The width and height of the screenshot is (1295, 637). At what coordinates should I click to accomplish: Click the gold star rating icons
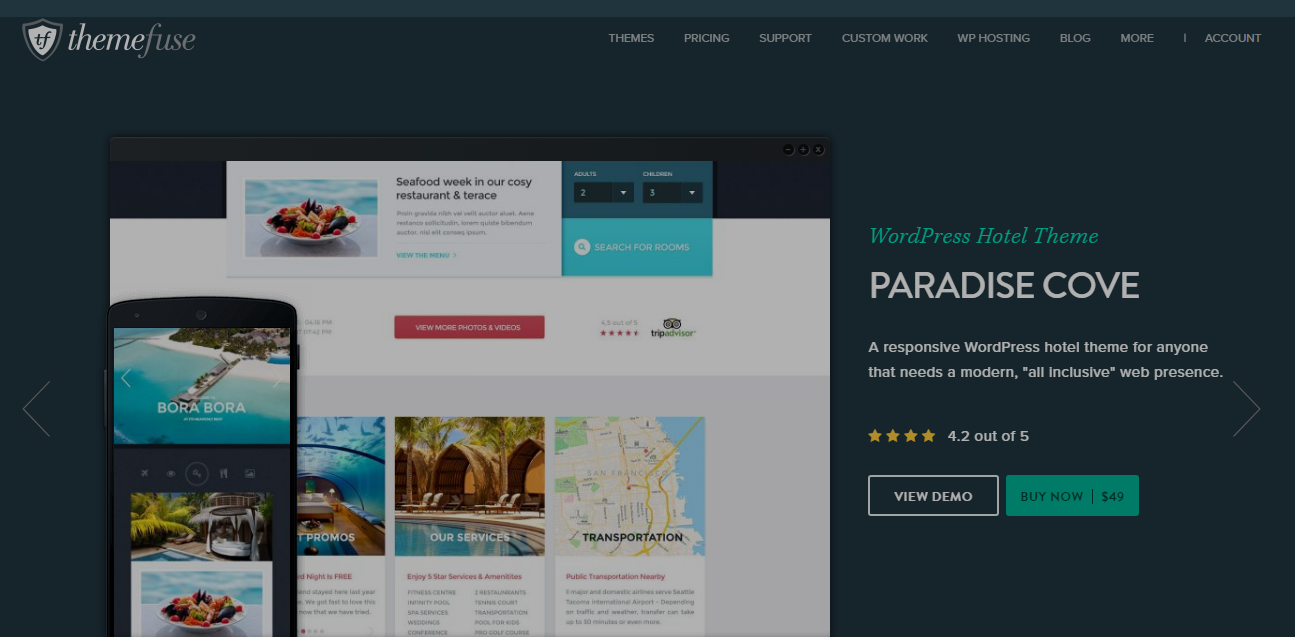point(902,436)
